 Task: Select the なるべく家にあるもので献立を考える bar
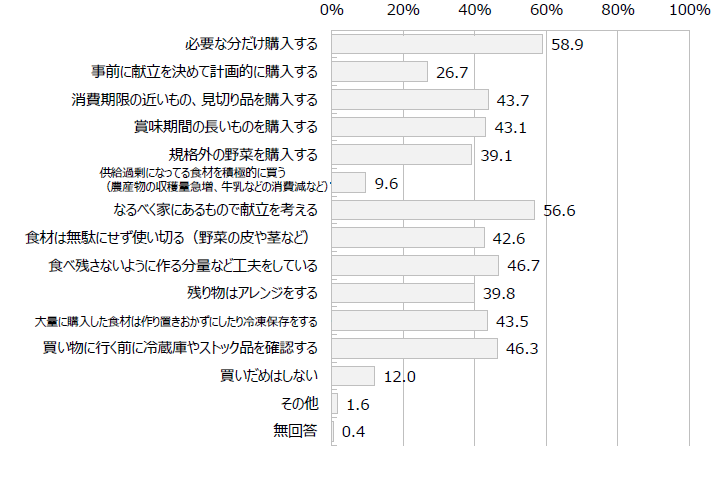click(x=433, y=210)
